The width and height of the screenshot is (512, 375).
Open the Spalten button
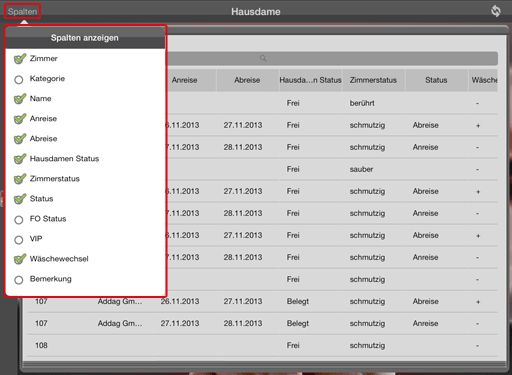[22, 11]
